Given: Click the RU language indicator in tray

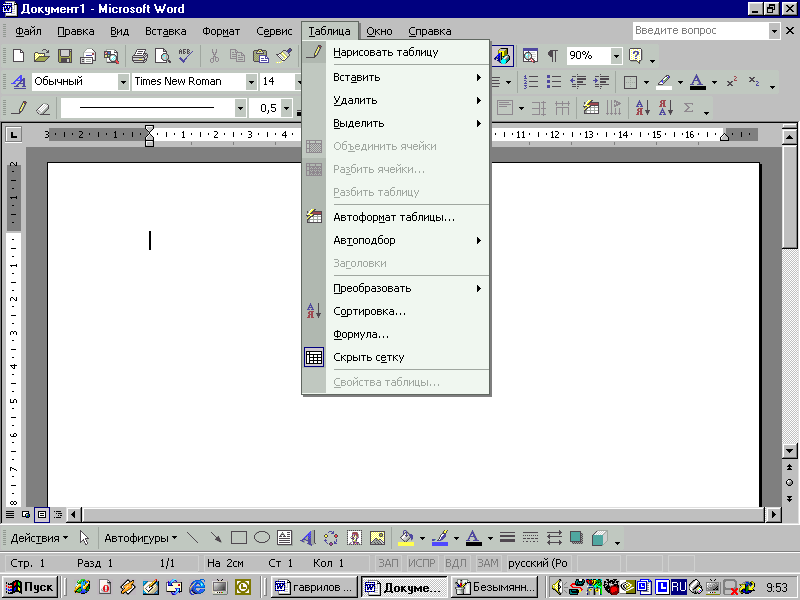Looking at the screenshot, I should point(678,587).
